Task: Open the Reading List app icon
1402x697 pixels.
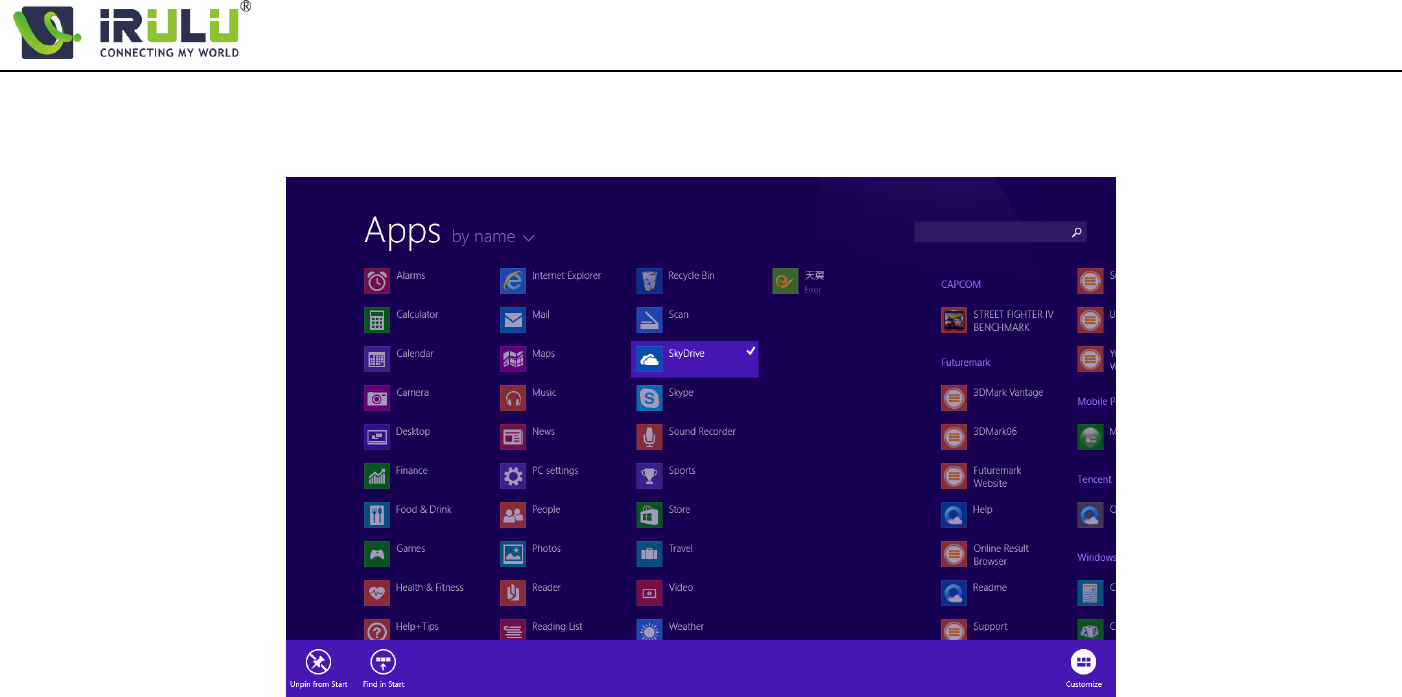Action: (513, 630)
